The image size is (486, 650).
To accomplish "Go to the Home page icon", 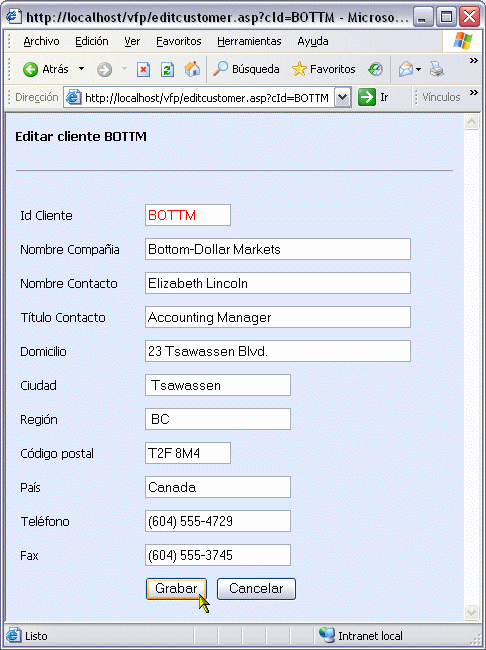I will pos(192,69).
